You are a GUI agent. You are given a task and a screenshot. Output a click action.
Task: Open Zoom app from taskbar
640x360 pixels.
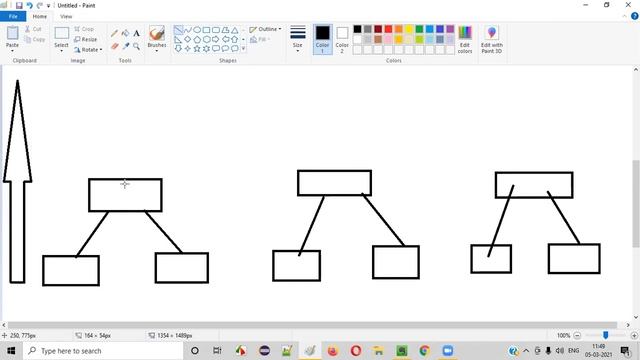point(448,351)
